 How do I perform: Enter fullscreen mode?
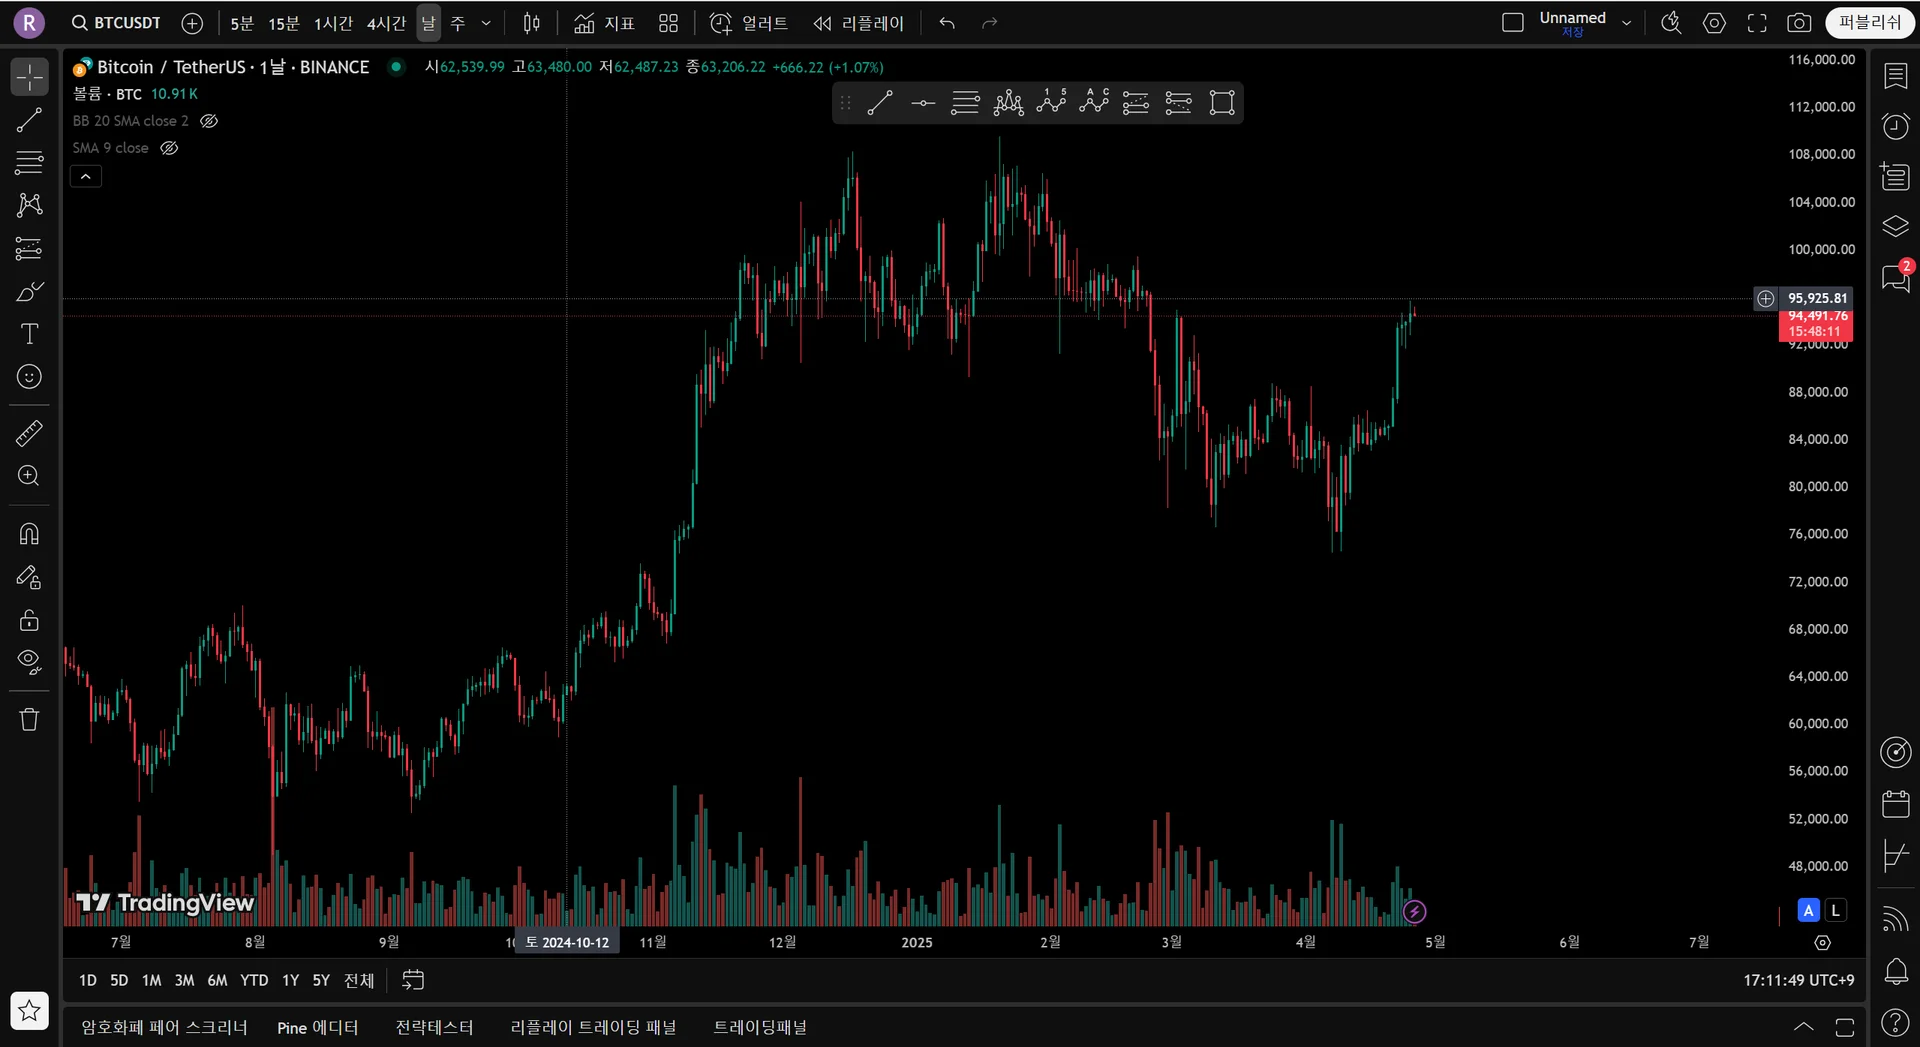coord(1757,23)
